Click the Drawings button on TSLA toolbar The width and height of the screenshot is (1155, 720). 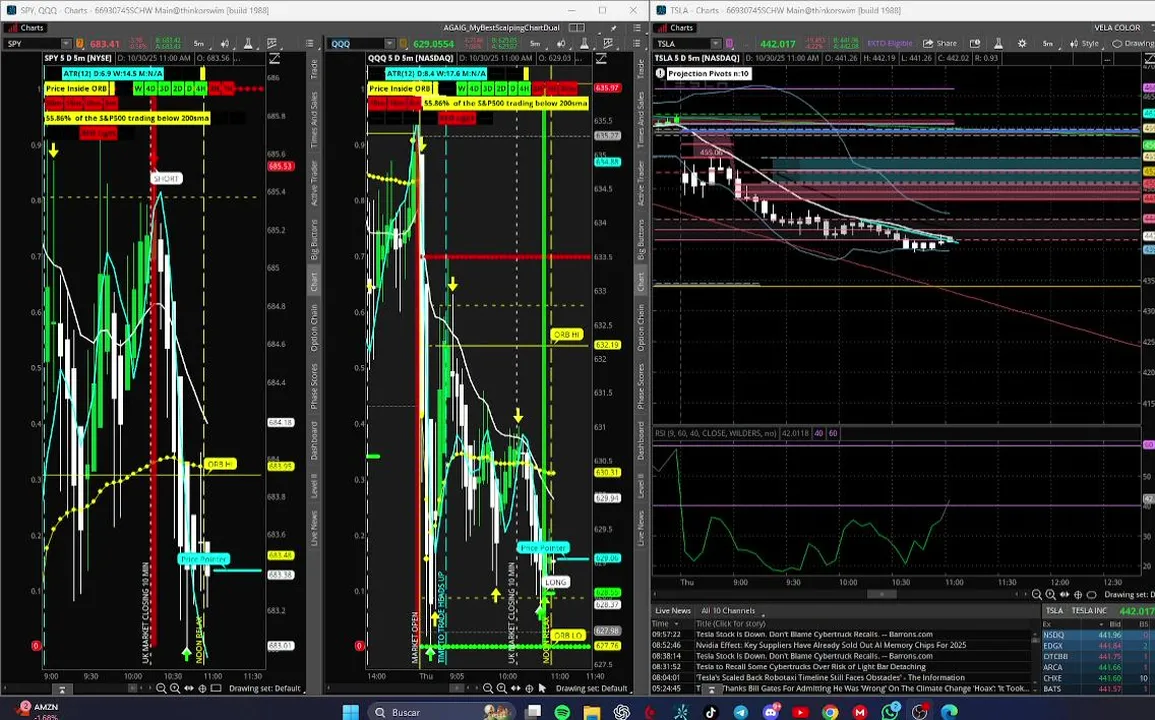click(x=1133, y=43)
